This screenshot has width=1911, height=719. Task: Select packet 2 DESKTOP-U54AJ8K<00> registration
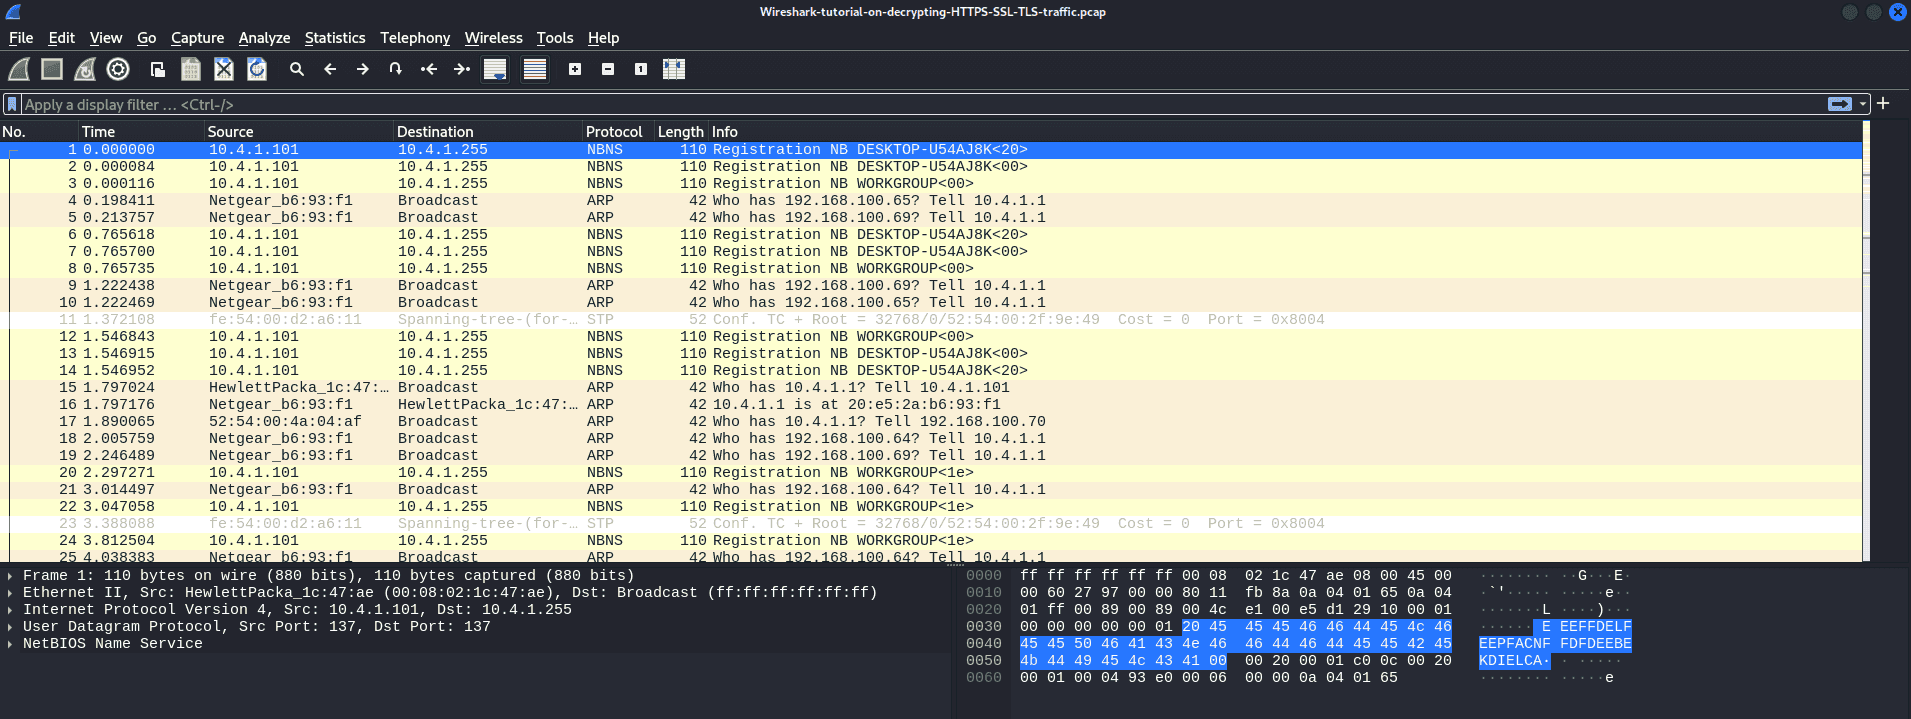pyautogui.click(x=931, y=167)
